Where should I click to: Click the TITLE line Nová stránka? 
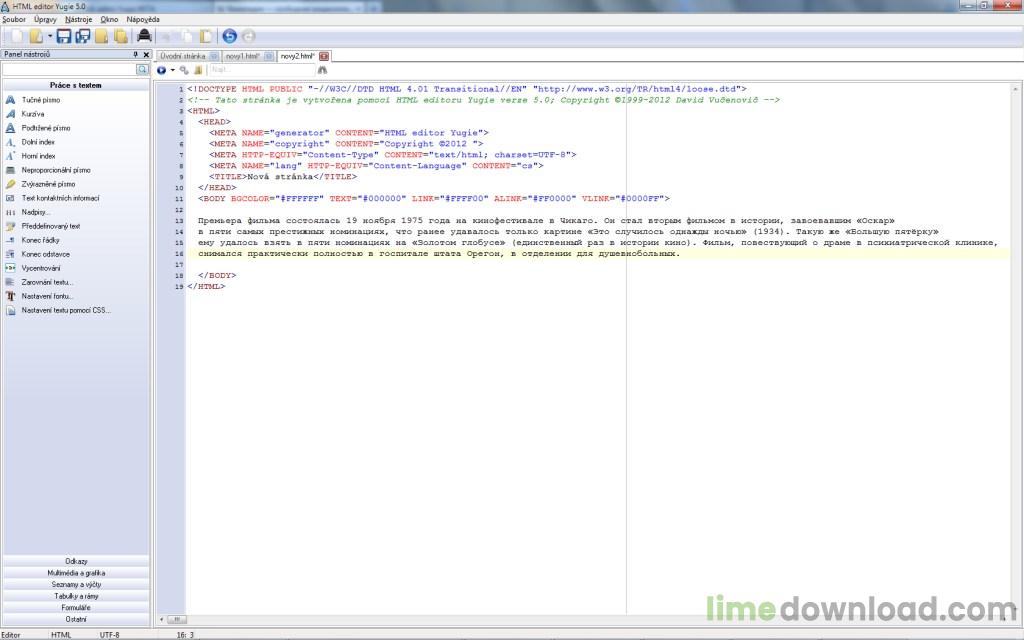283,177
